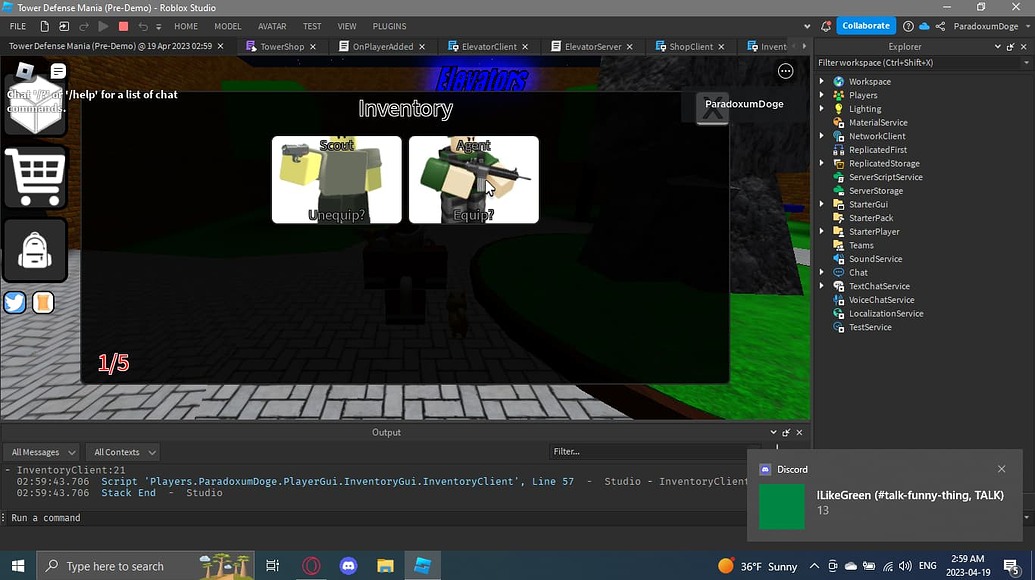The image size is (1035, 580).
Task: Open Opera browser from the taskbar
Action: click(x=311, y=565)
